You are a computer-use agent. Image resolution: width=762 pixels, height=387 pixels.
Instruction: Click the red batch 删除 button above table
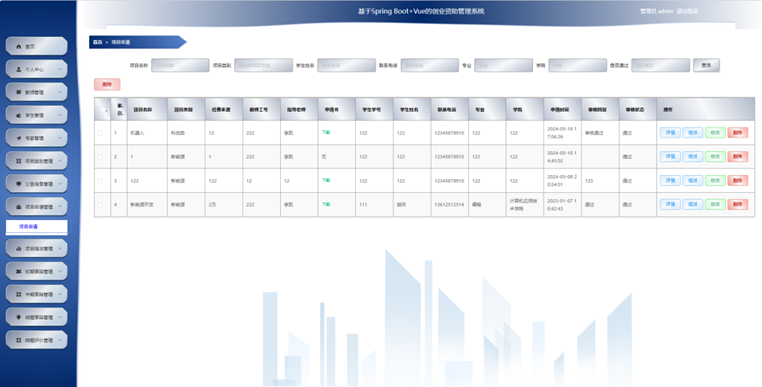(107, 85)
